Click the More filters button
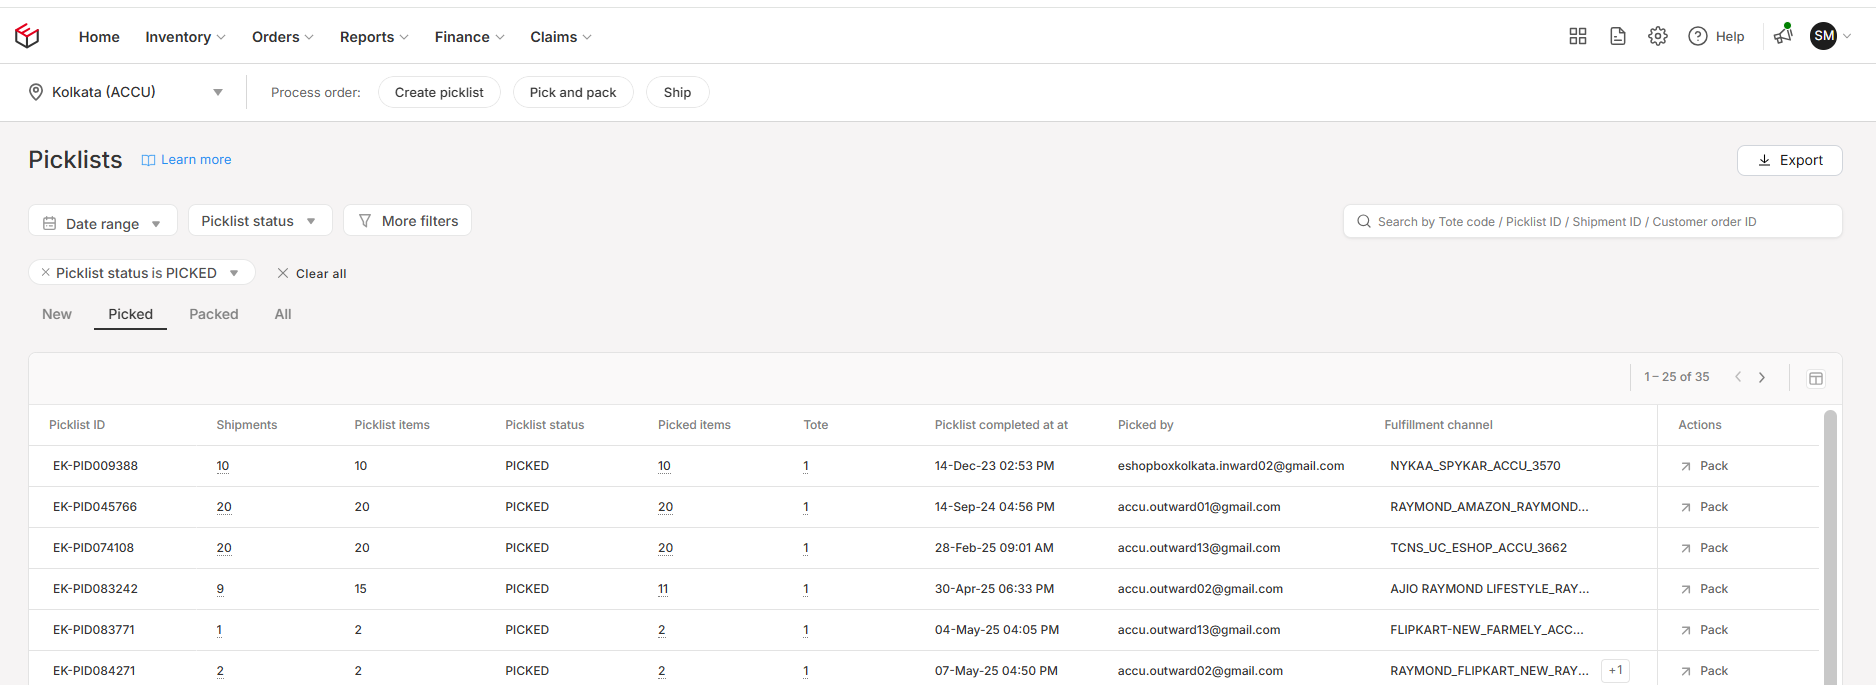The height and width of the screenshot is (685, 1876). point(407,221)
